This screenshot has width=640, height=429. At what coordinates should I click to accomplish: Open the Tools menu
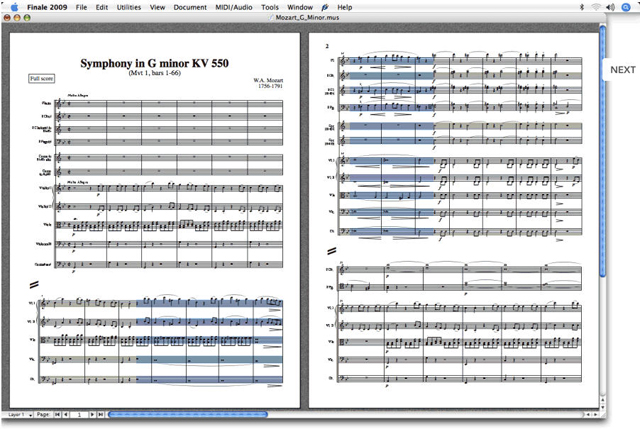pyautogui.click(x=270, y=7)
